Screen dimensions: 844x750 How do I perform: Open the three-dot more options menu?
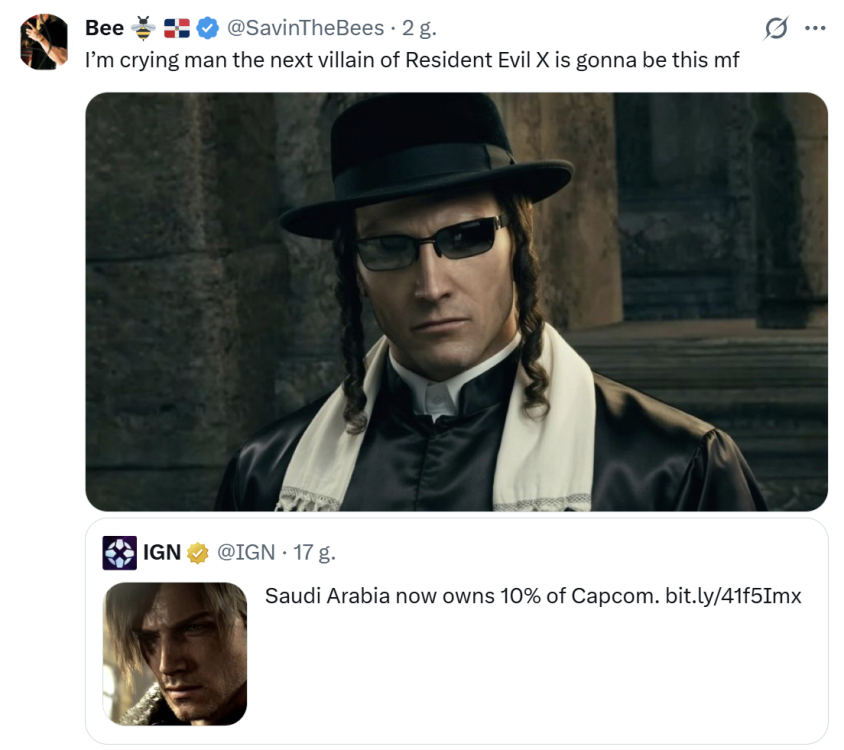[x=815, y=28]
